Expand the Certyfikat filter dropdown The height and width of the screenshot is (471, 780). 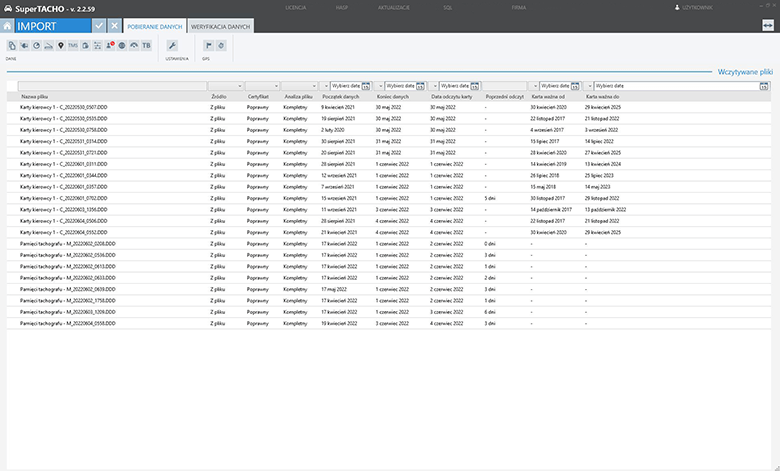pos(275,86)
